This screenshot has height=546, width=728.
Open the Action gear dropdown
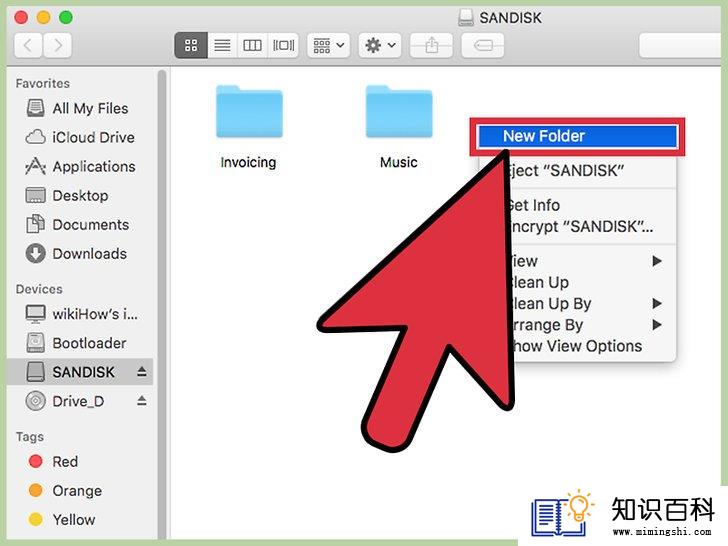[x=380, y=45]
